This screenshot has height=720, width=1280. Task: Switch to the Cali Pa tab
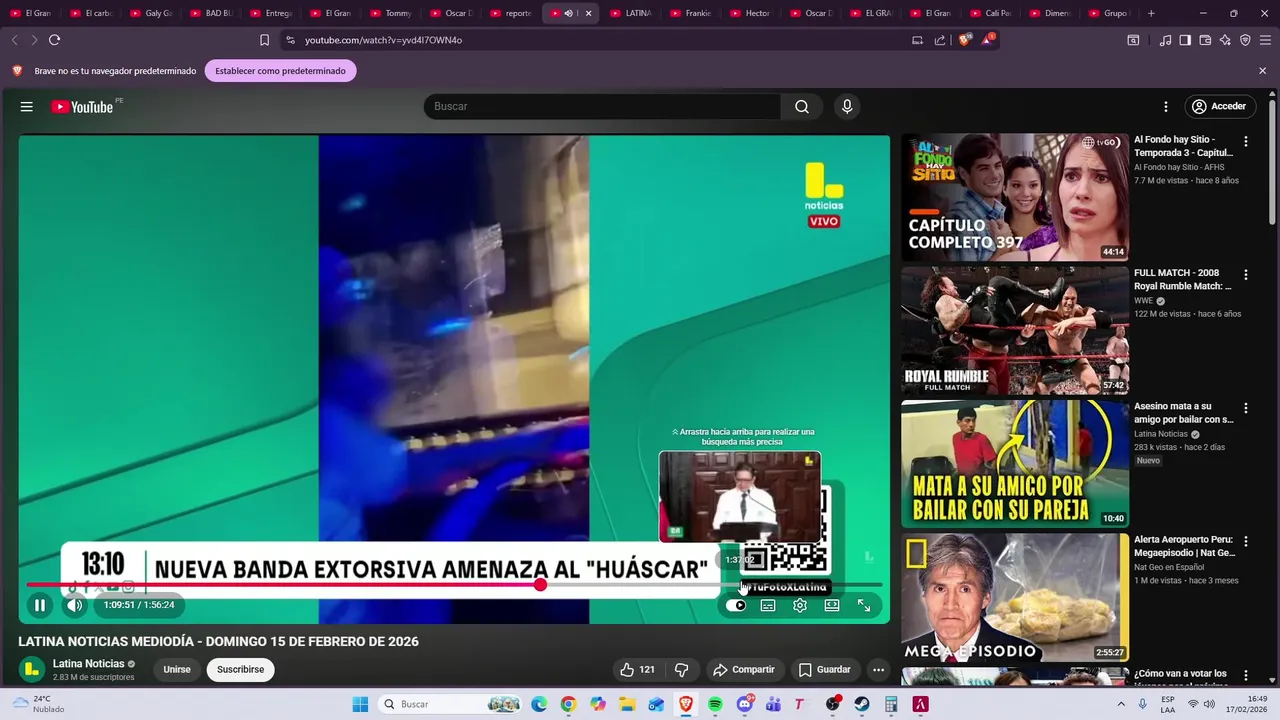click(x=991, y=13)
